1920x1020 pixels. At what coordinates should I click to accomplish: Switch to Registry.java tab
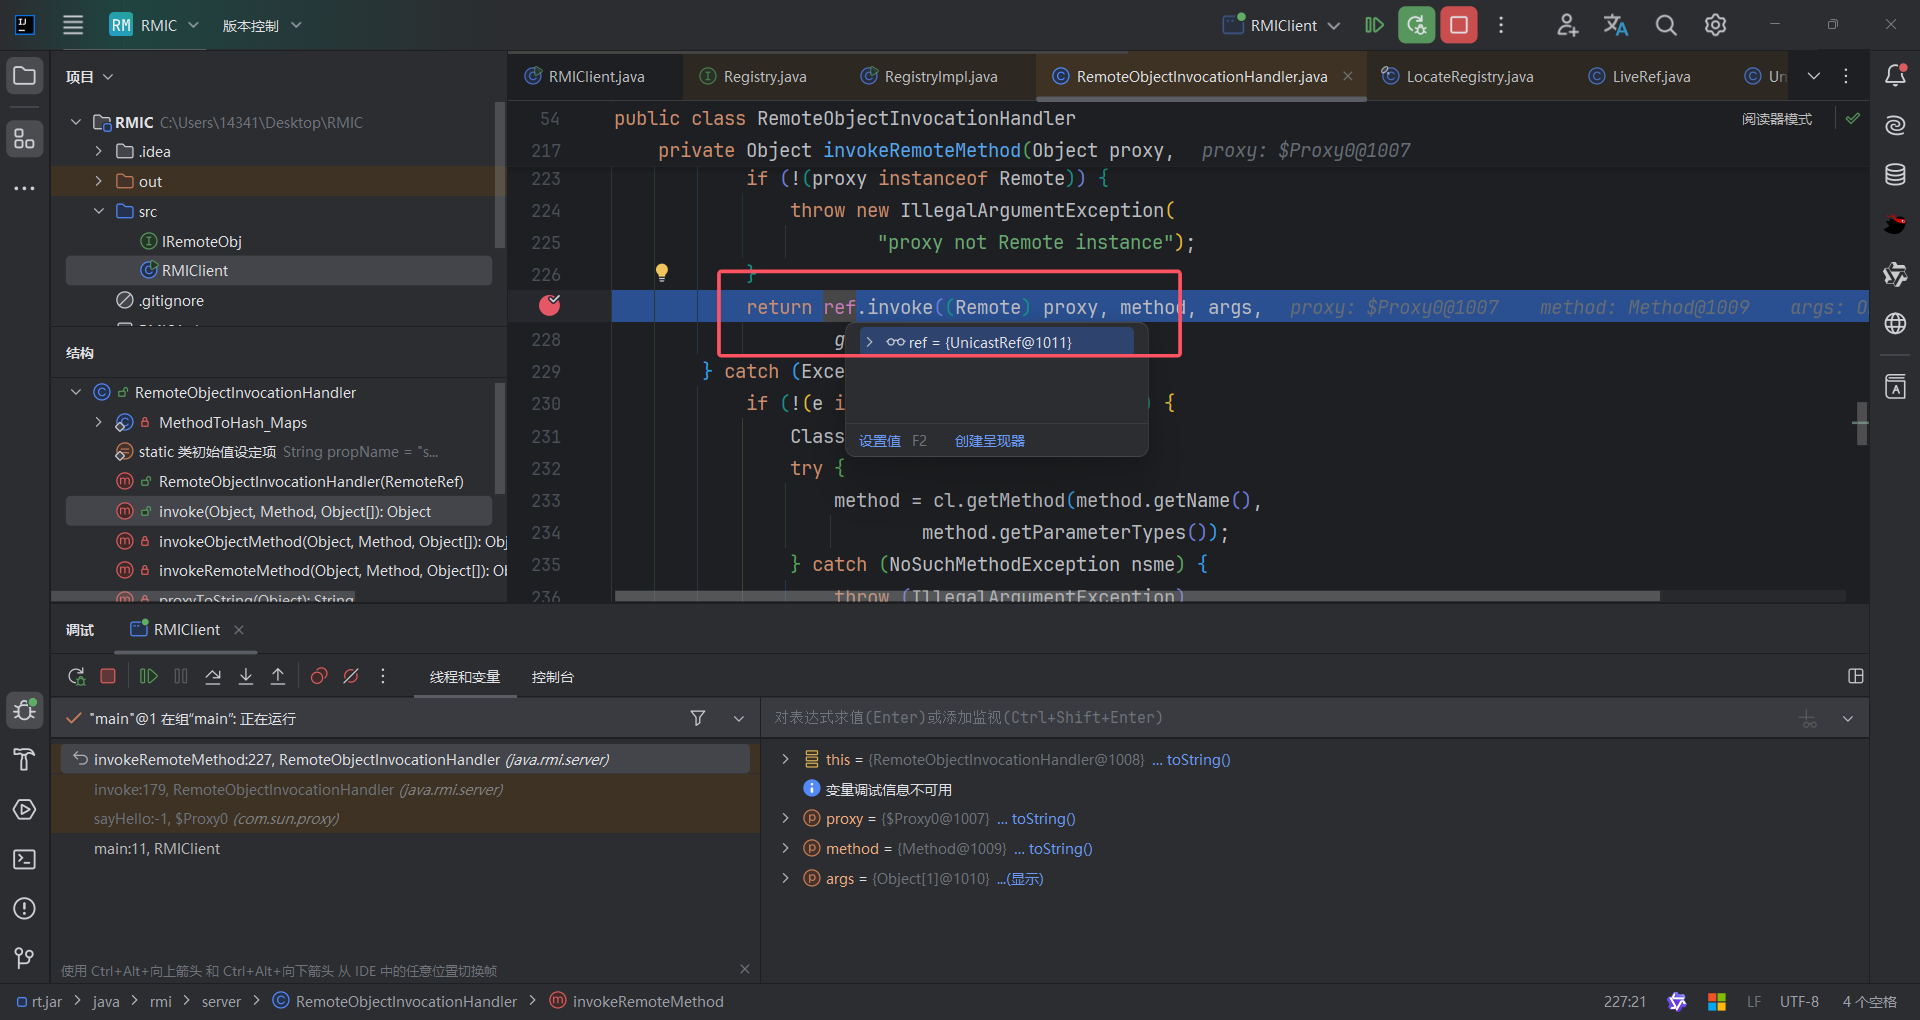[753, 76]
